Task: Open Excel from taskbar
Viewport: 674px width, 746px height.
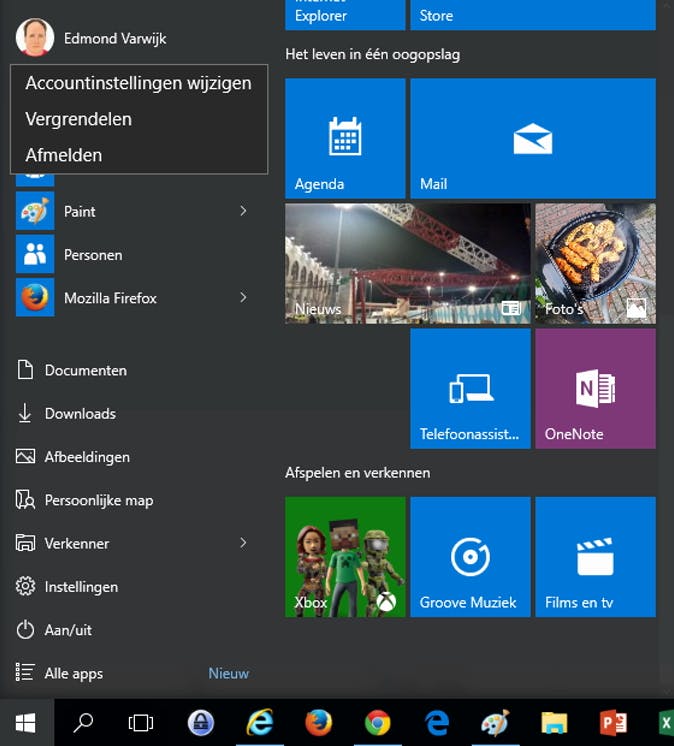Action: pyautogui.click(x=665, y=723)
